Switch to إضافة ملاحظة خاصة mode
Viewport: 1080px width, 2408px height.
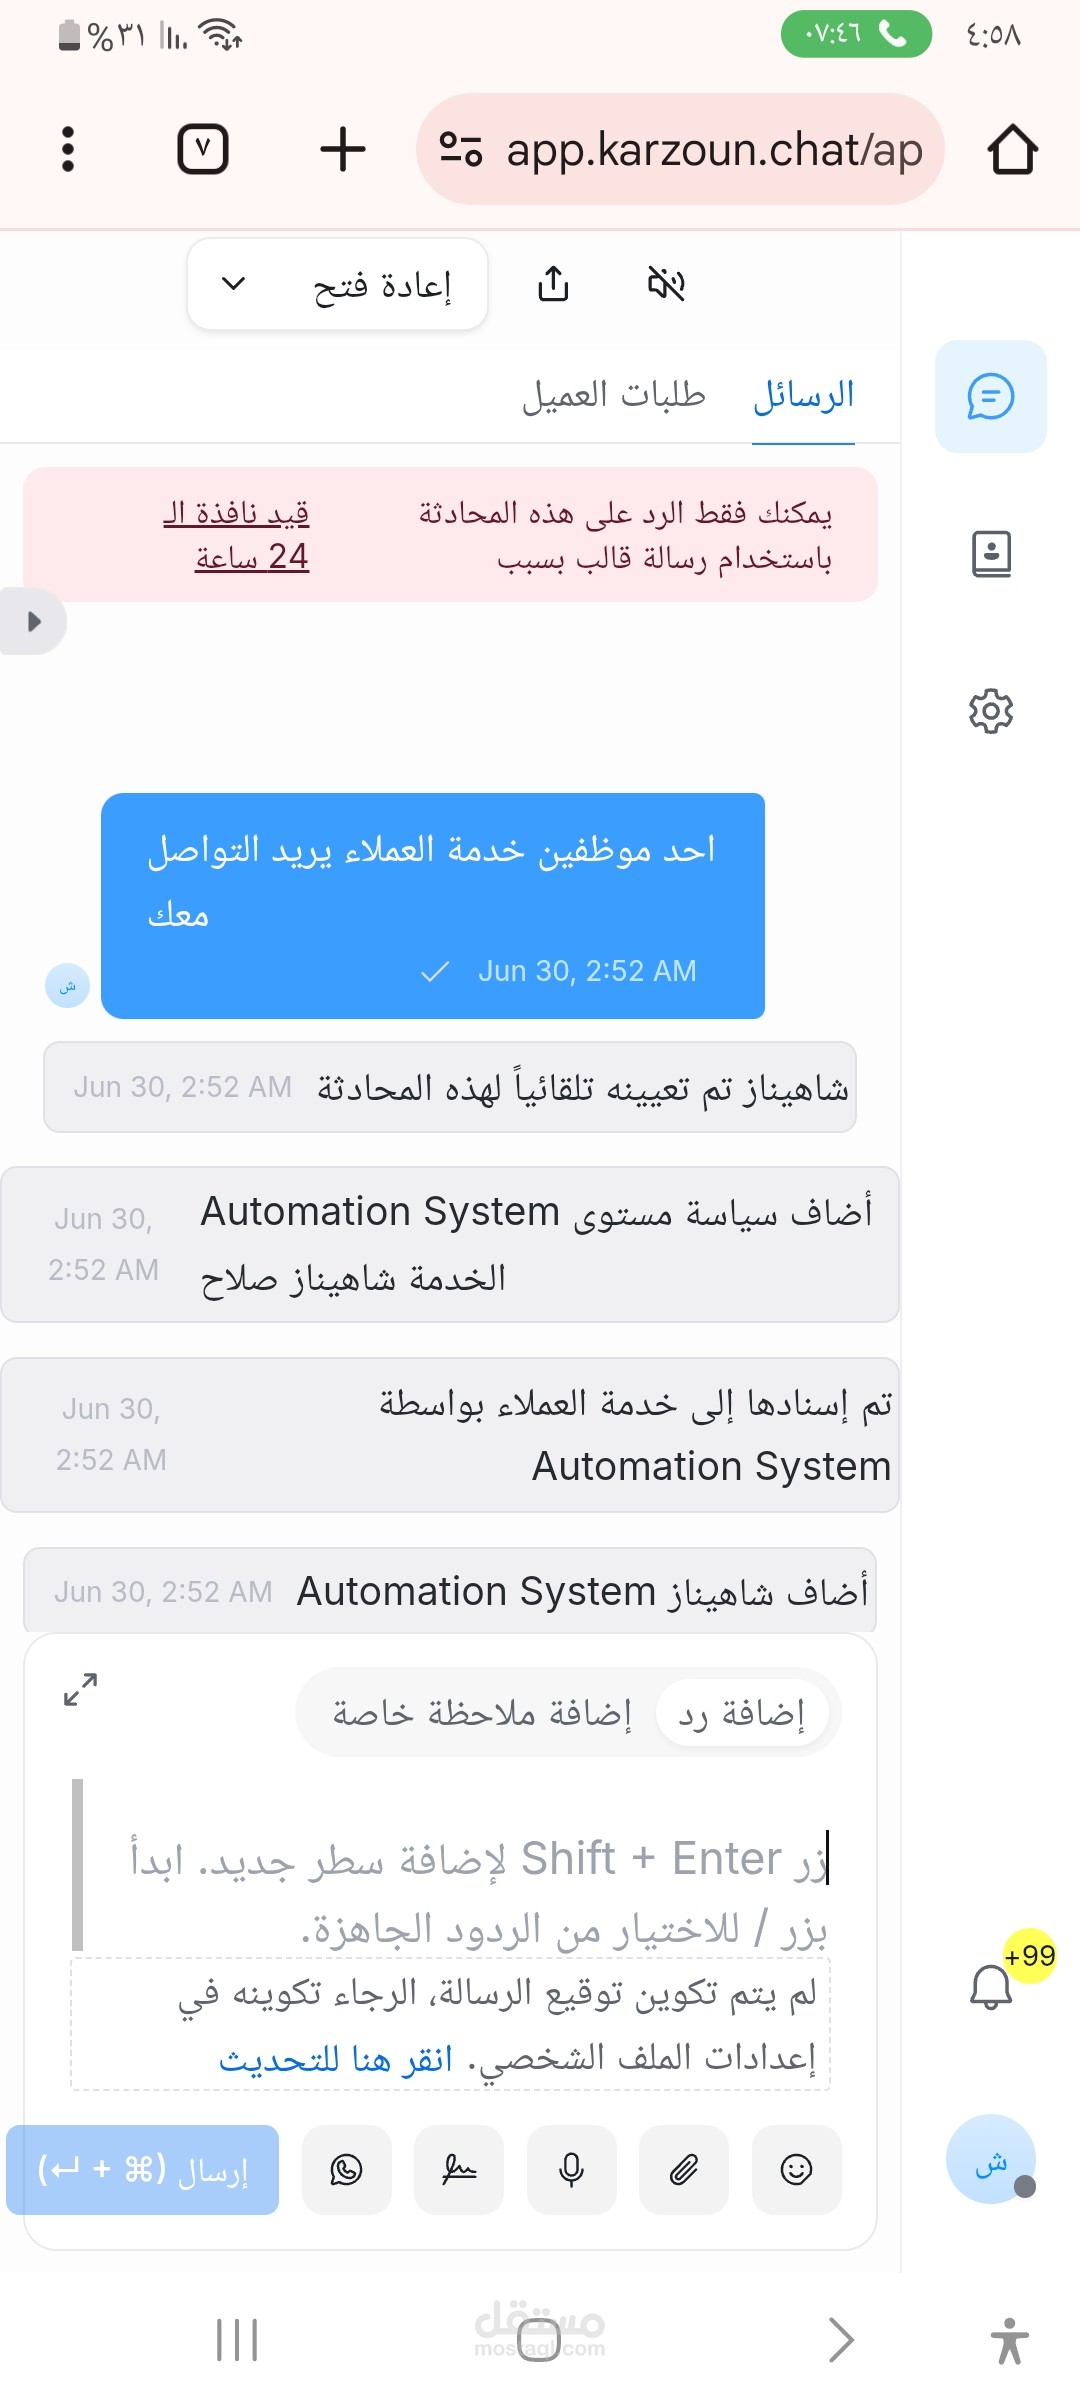(482, 1713)
